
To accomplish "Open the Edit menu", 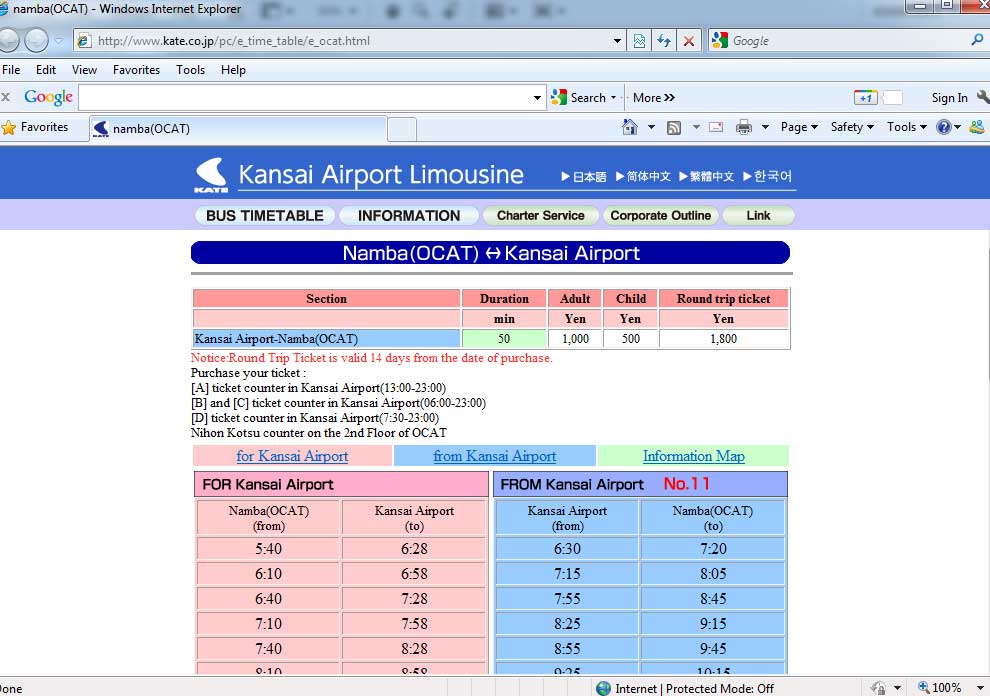I will click(x=45, y=69).
